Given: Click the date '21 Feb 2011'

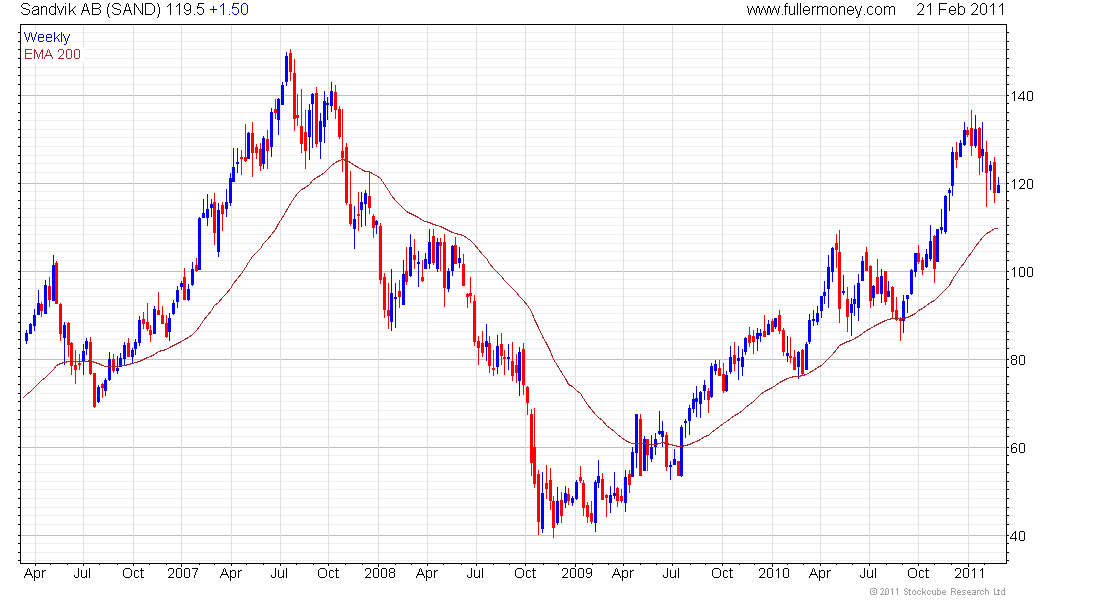Looking at the screenshot, I should 960,10.
